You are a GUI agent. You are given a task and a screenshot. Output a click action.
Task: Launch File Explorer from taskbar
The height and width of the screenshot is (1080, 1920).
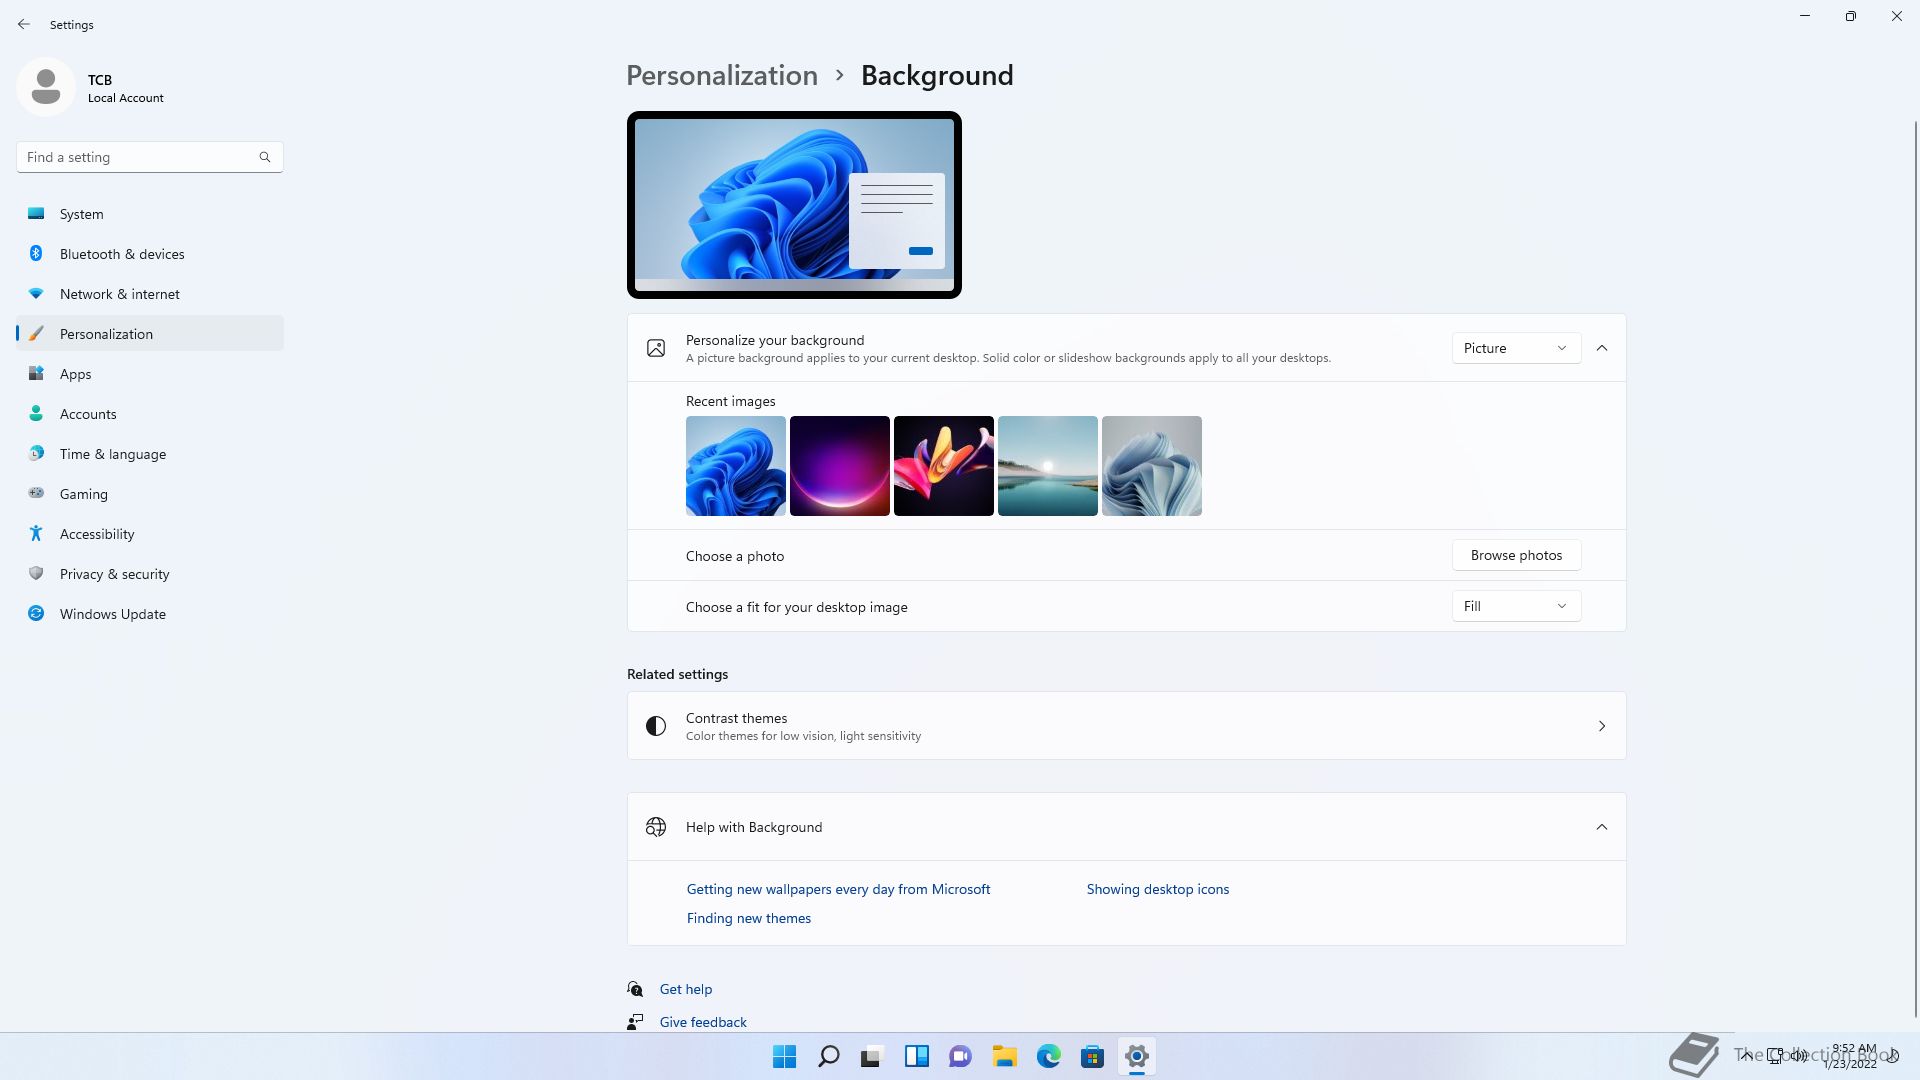pos(1005,1056)
